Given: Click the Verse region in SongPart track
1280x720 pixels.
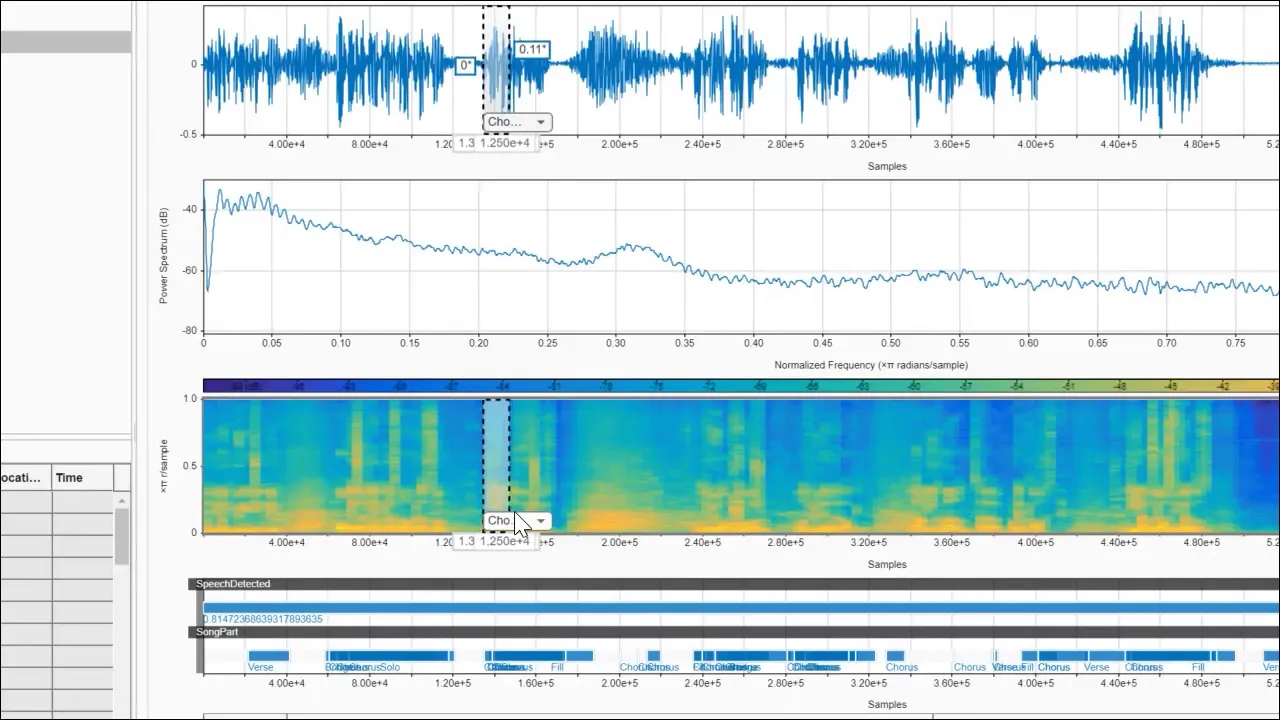Looking at the screenshot, I should click(x=268, y=656).
